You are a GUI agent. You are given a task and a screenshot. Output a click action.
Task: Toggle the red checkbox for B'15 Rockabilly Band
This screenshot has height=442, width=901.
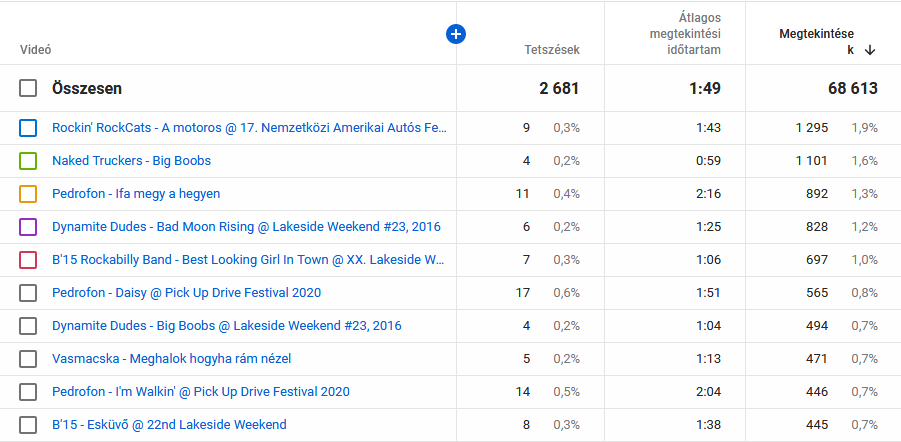28,260
